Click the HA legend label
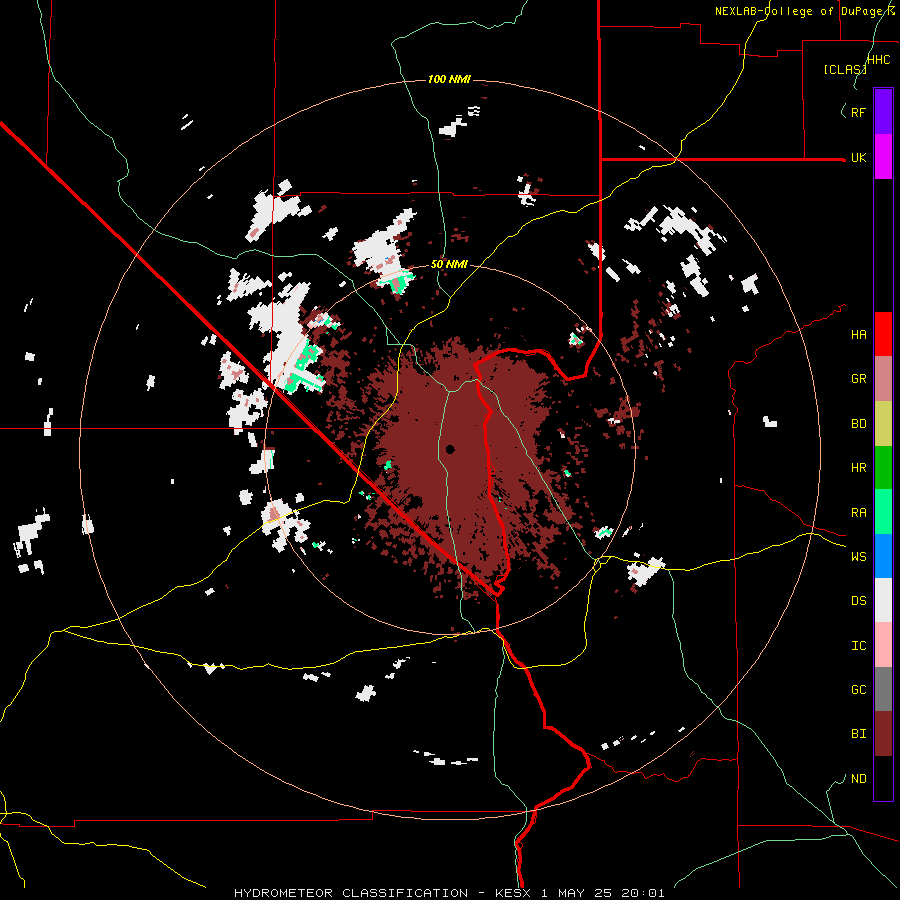 (x=858, y=335)
